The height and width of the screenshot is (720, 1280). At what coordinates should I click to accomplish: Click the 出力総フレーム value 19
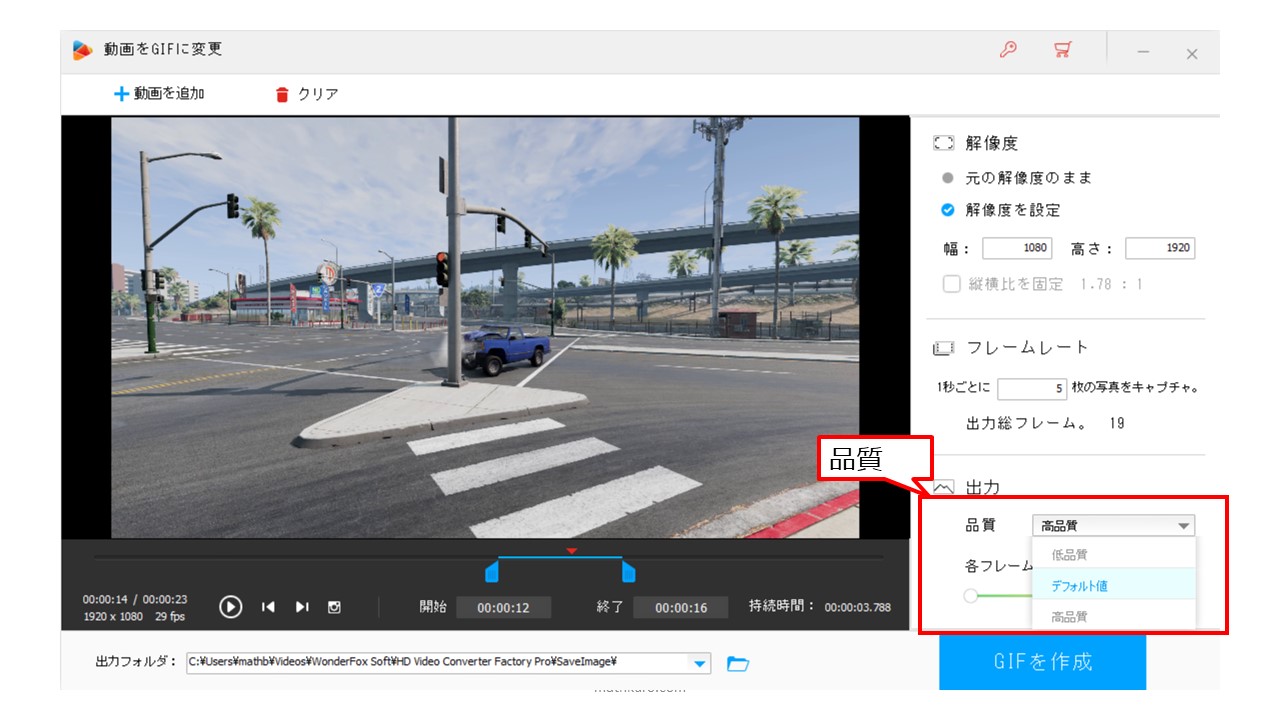tap(1117, 423)
